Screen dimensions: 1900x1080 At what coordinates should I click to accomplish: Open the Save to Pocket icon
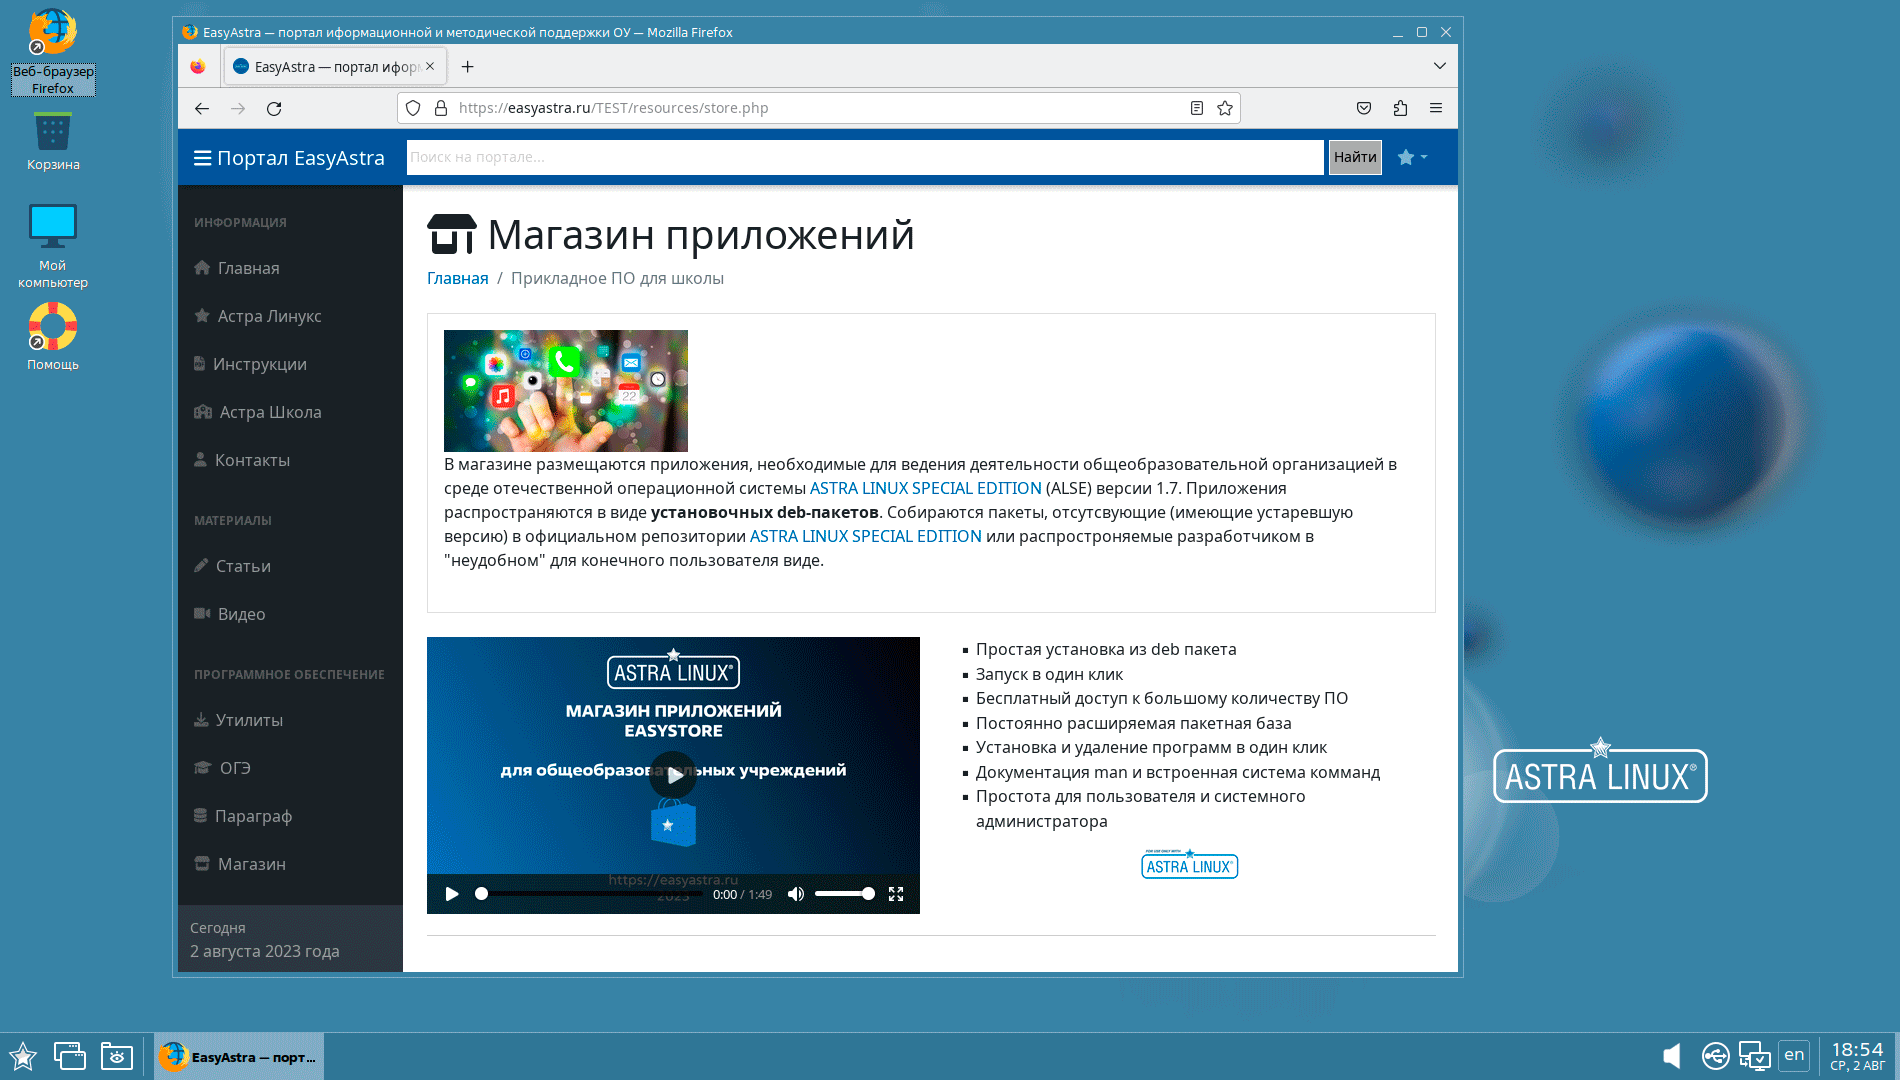pos(1364,108)
